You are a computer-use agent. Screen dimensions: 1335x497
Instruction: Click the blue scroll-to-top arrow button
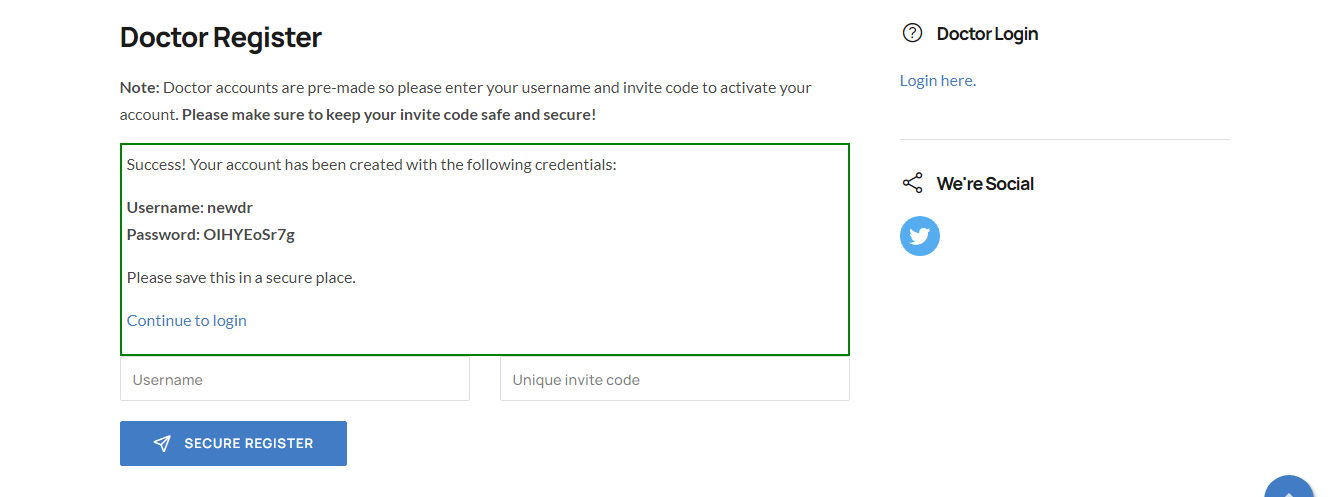[1289, 486]
